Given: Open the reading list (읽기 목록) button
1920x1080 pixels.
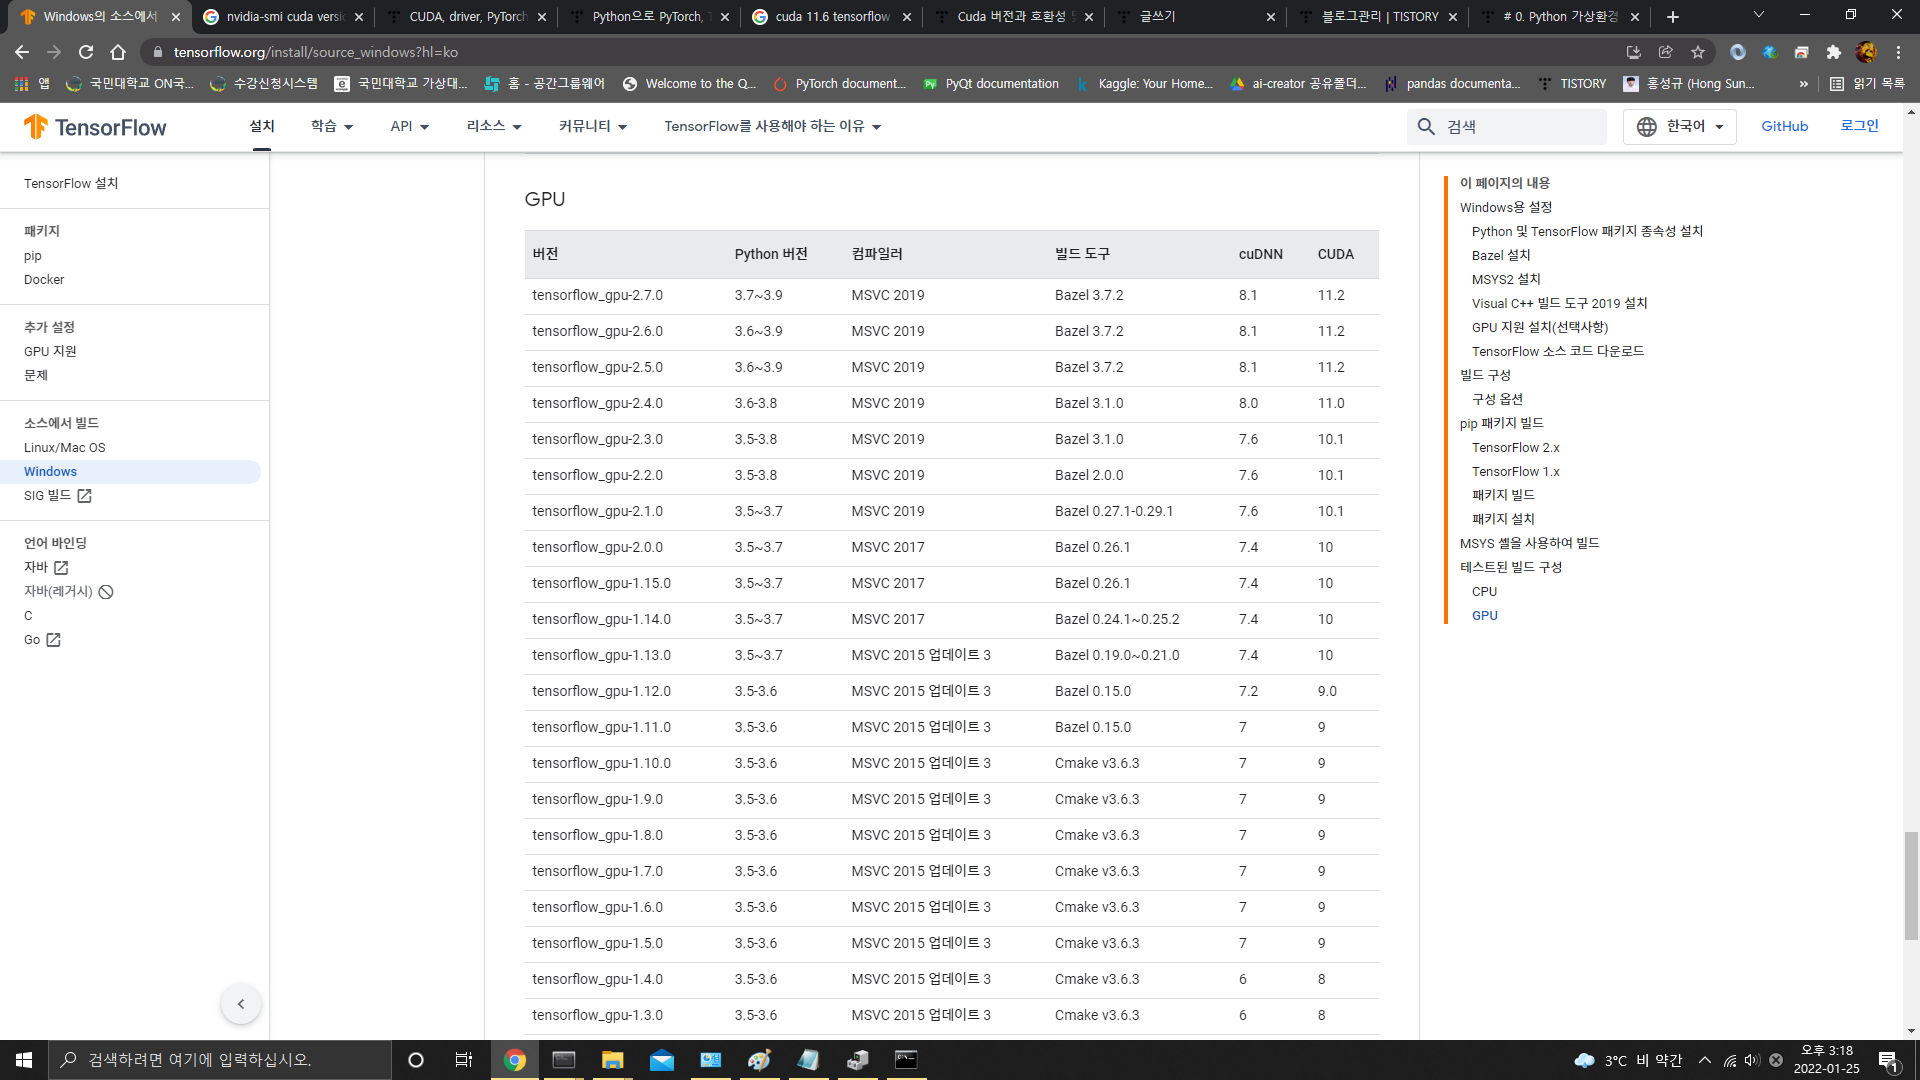Looking at the screenshot, I should pyautogui.click(x=1867, y=84).
